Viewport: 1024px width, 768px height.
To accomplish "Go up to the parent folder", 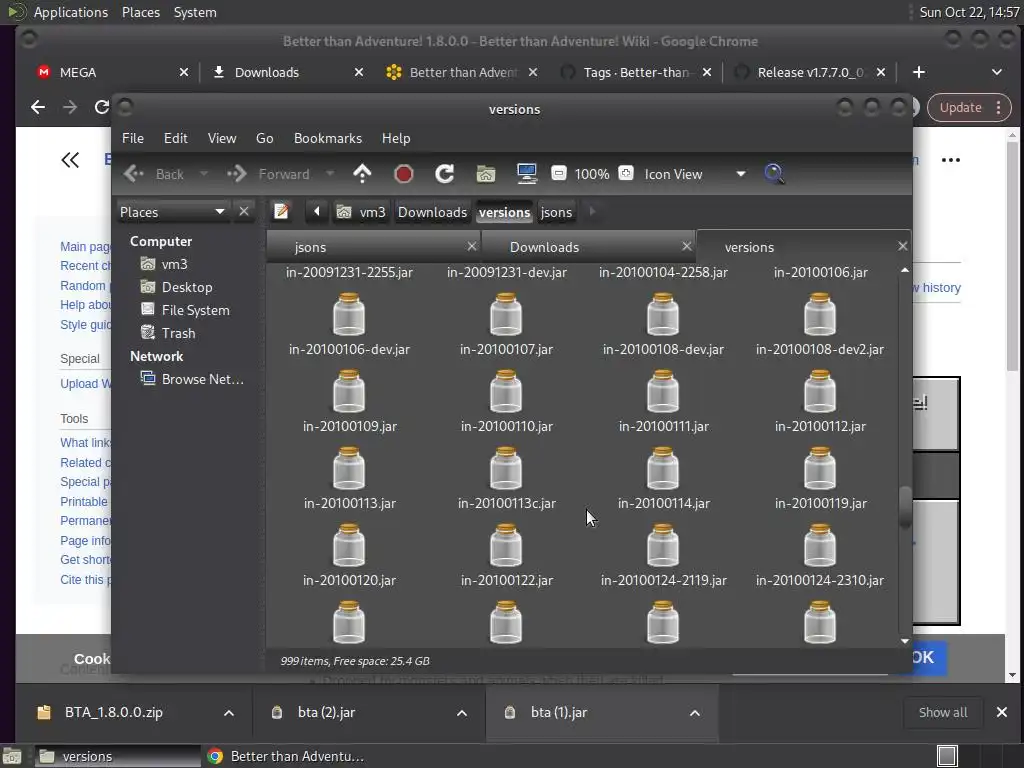I will pyautogui.click(x=362, y=174).
